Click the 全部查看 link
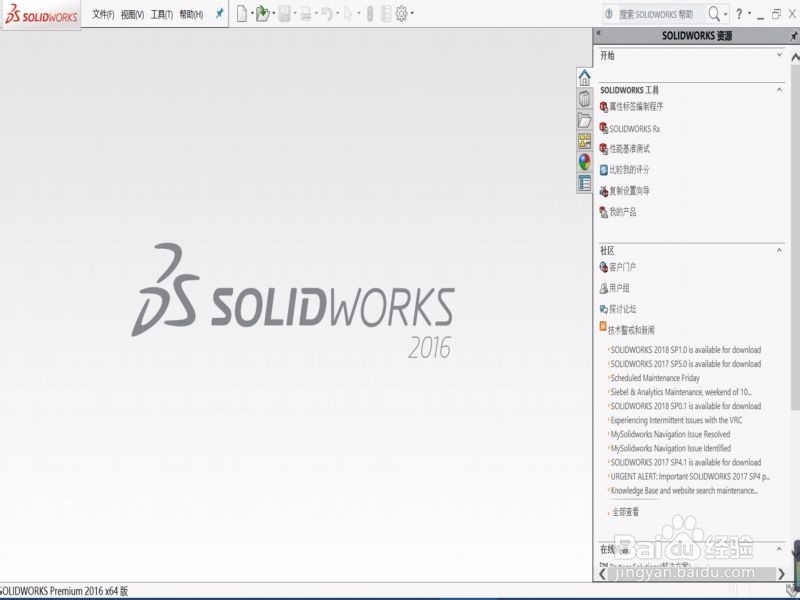 pyautogui.click(x=626, y=512)
